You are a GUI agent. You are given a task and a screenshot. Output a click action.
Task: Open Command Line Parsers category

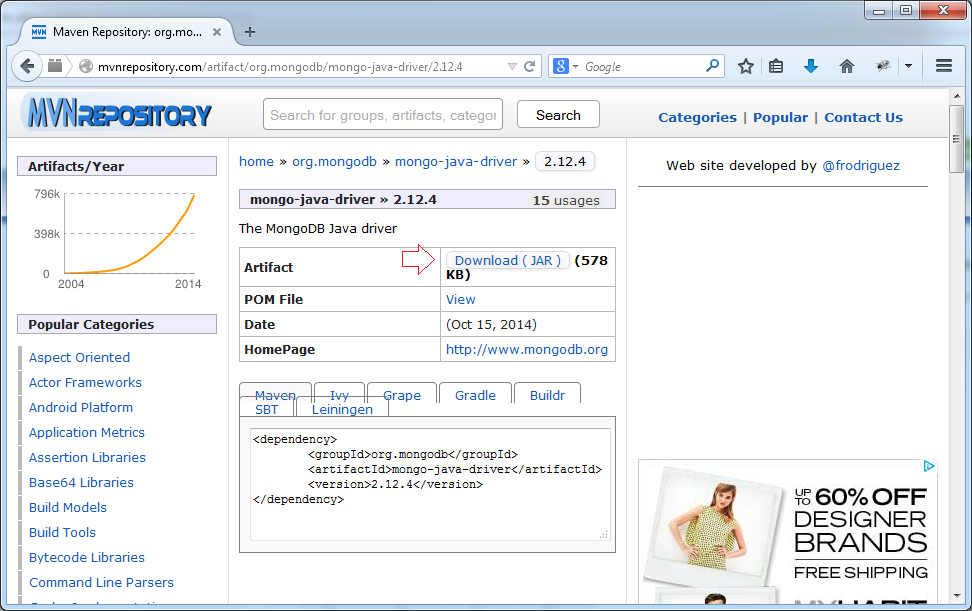101,582
